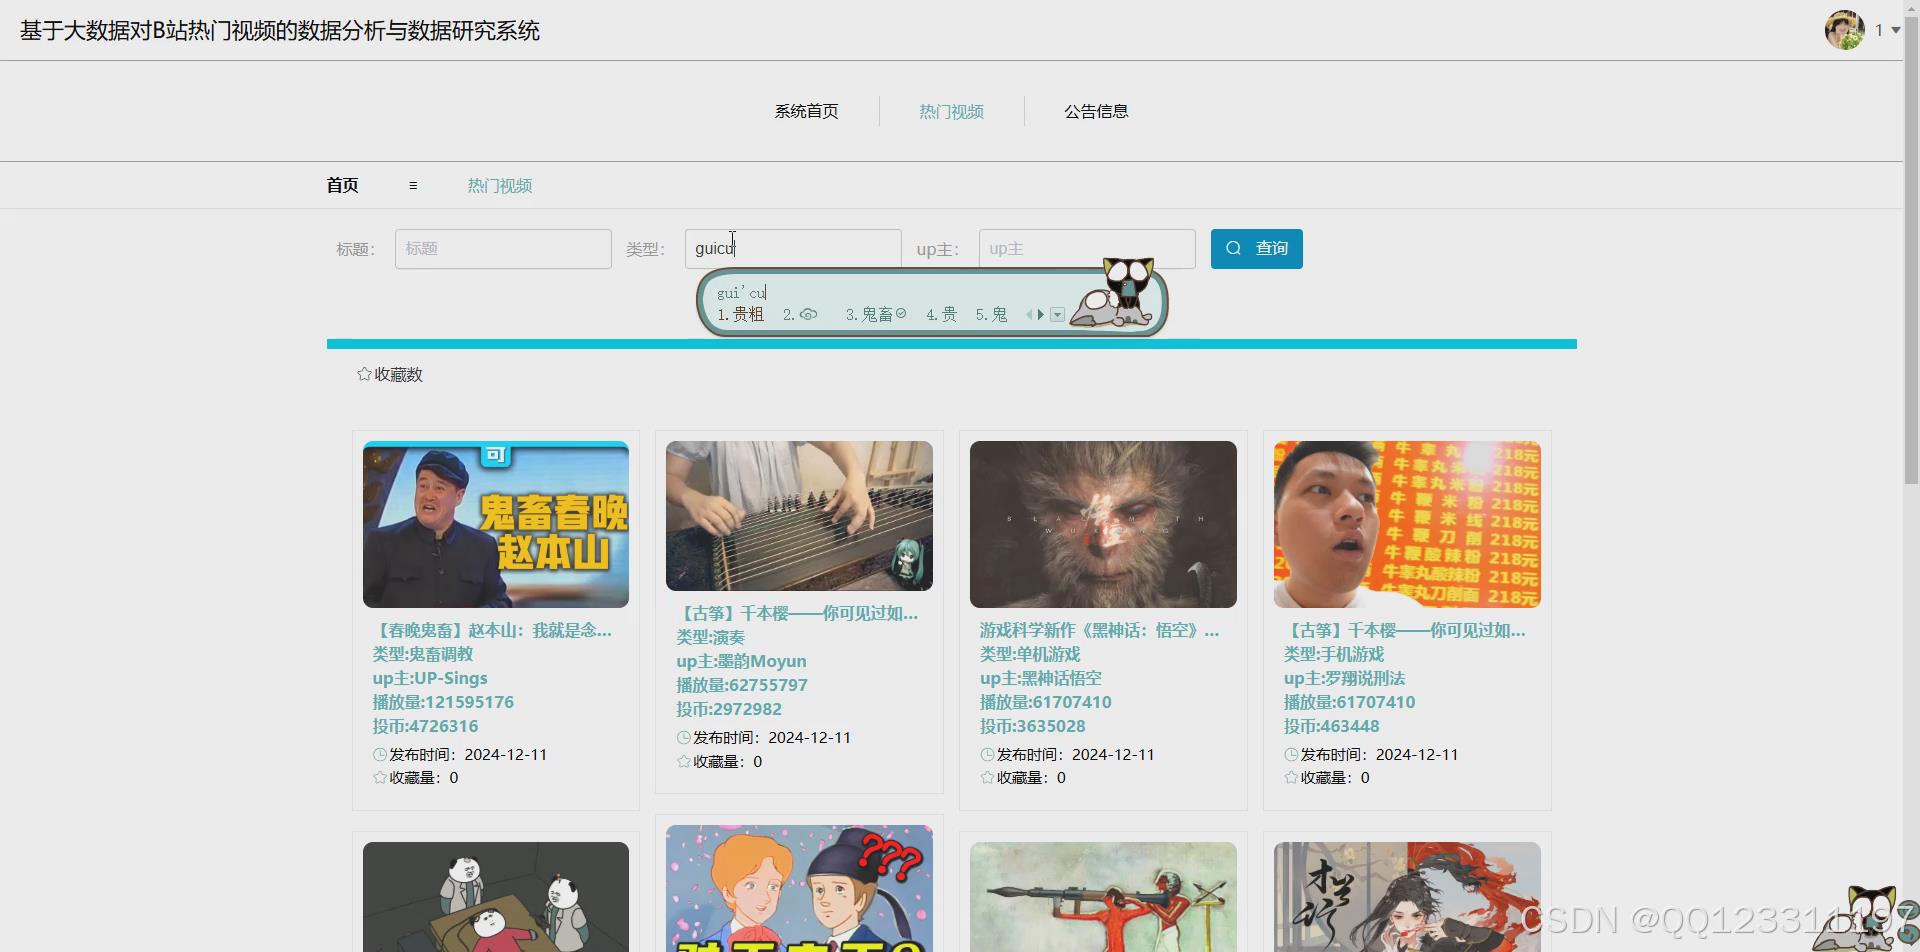Click text up主:黑神话悟空
This screenshot has height=952, width=1920.
click(1041, 678)
